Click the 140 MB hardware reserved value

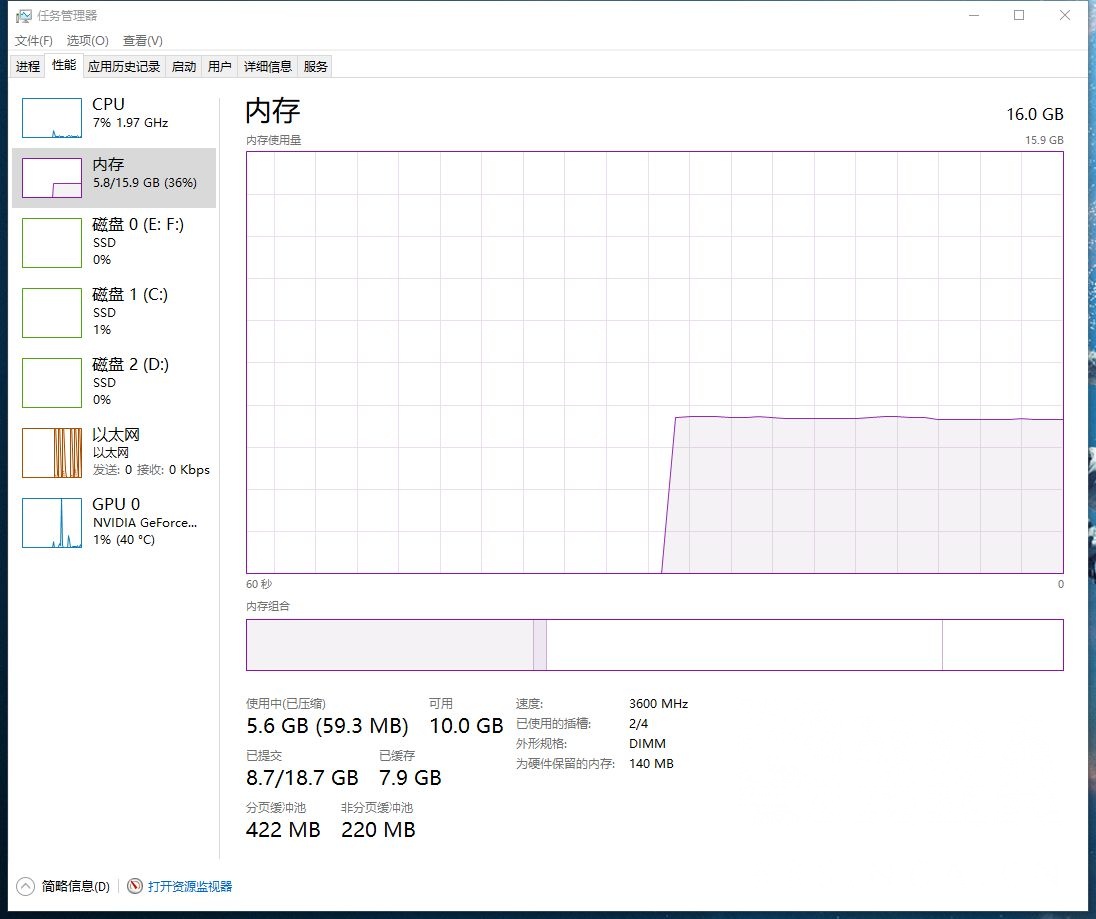pos(651,764)
